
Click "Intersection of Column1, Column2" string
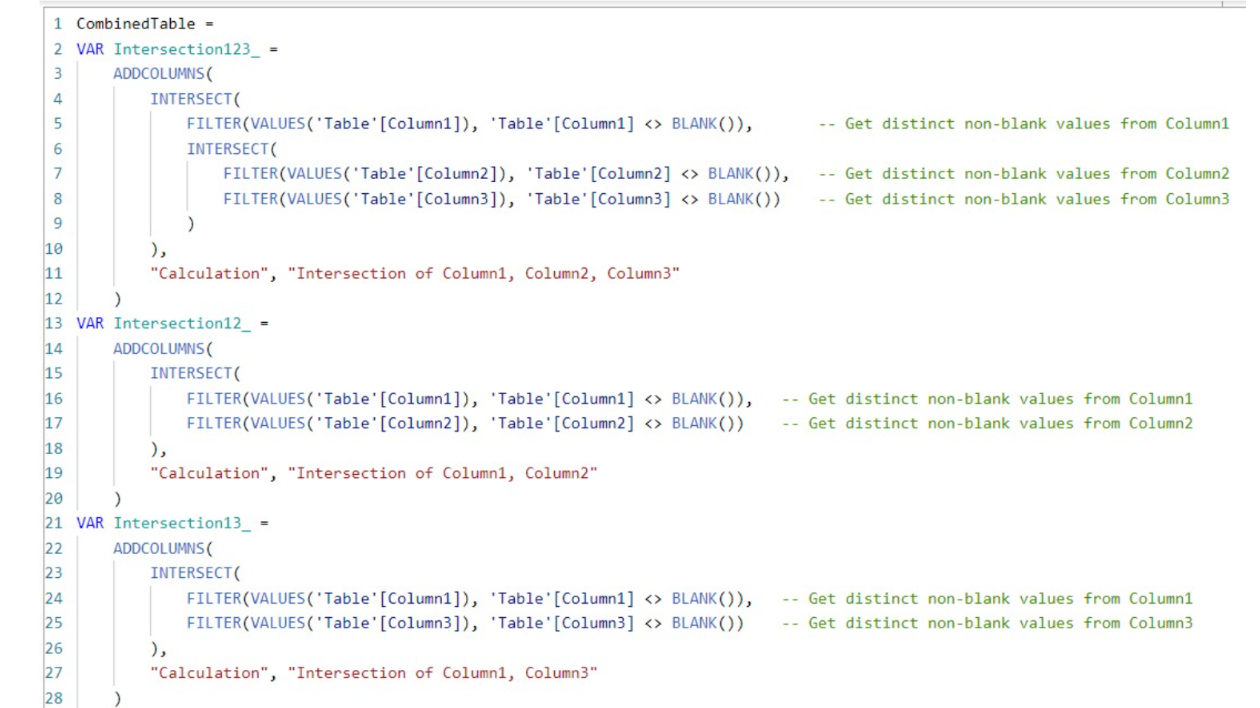[x=443, y=473]
